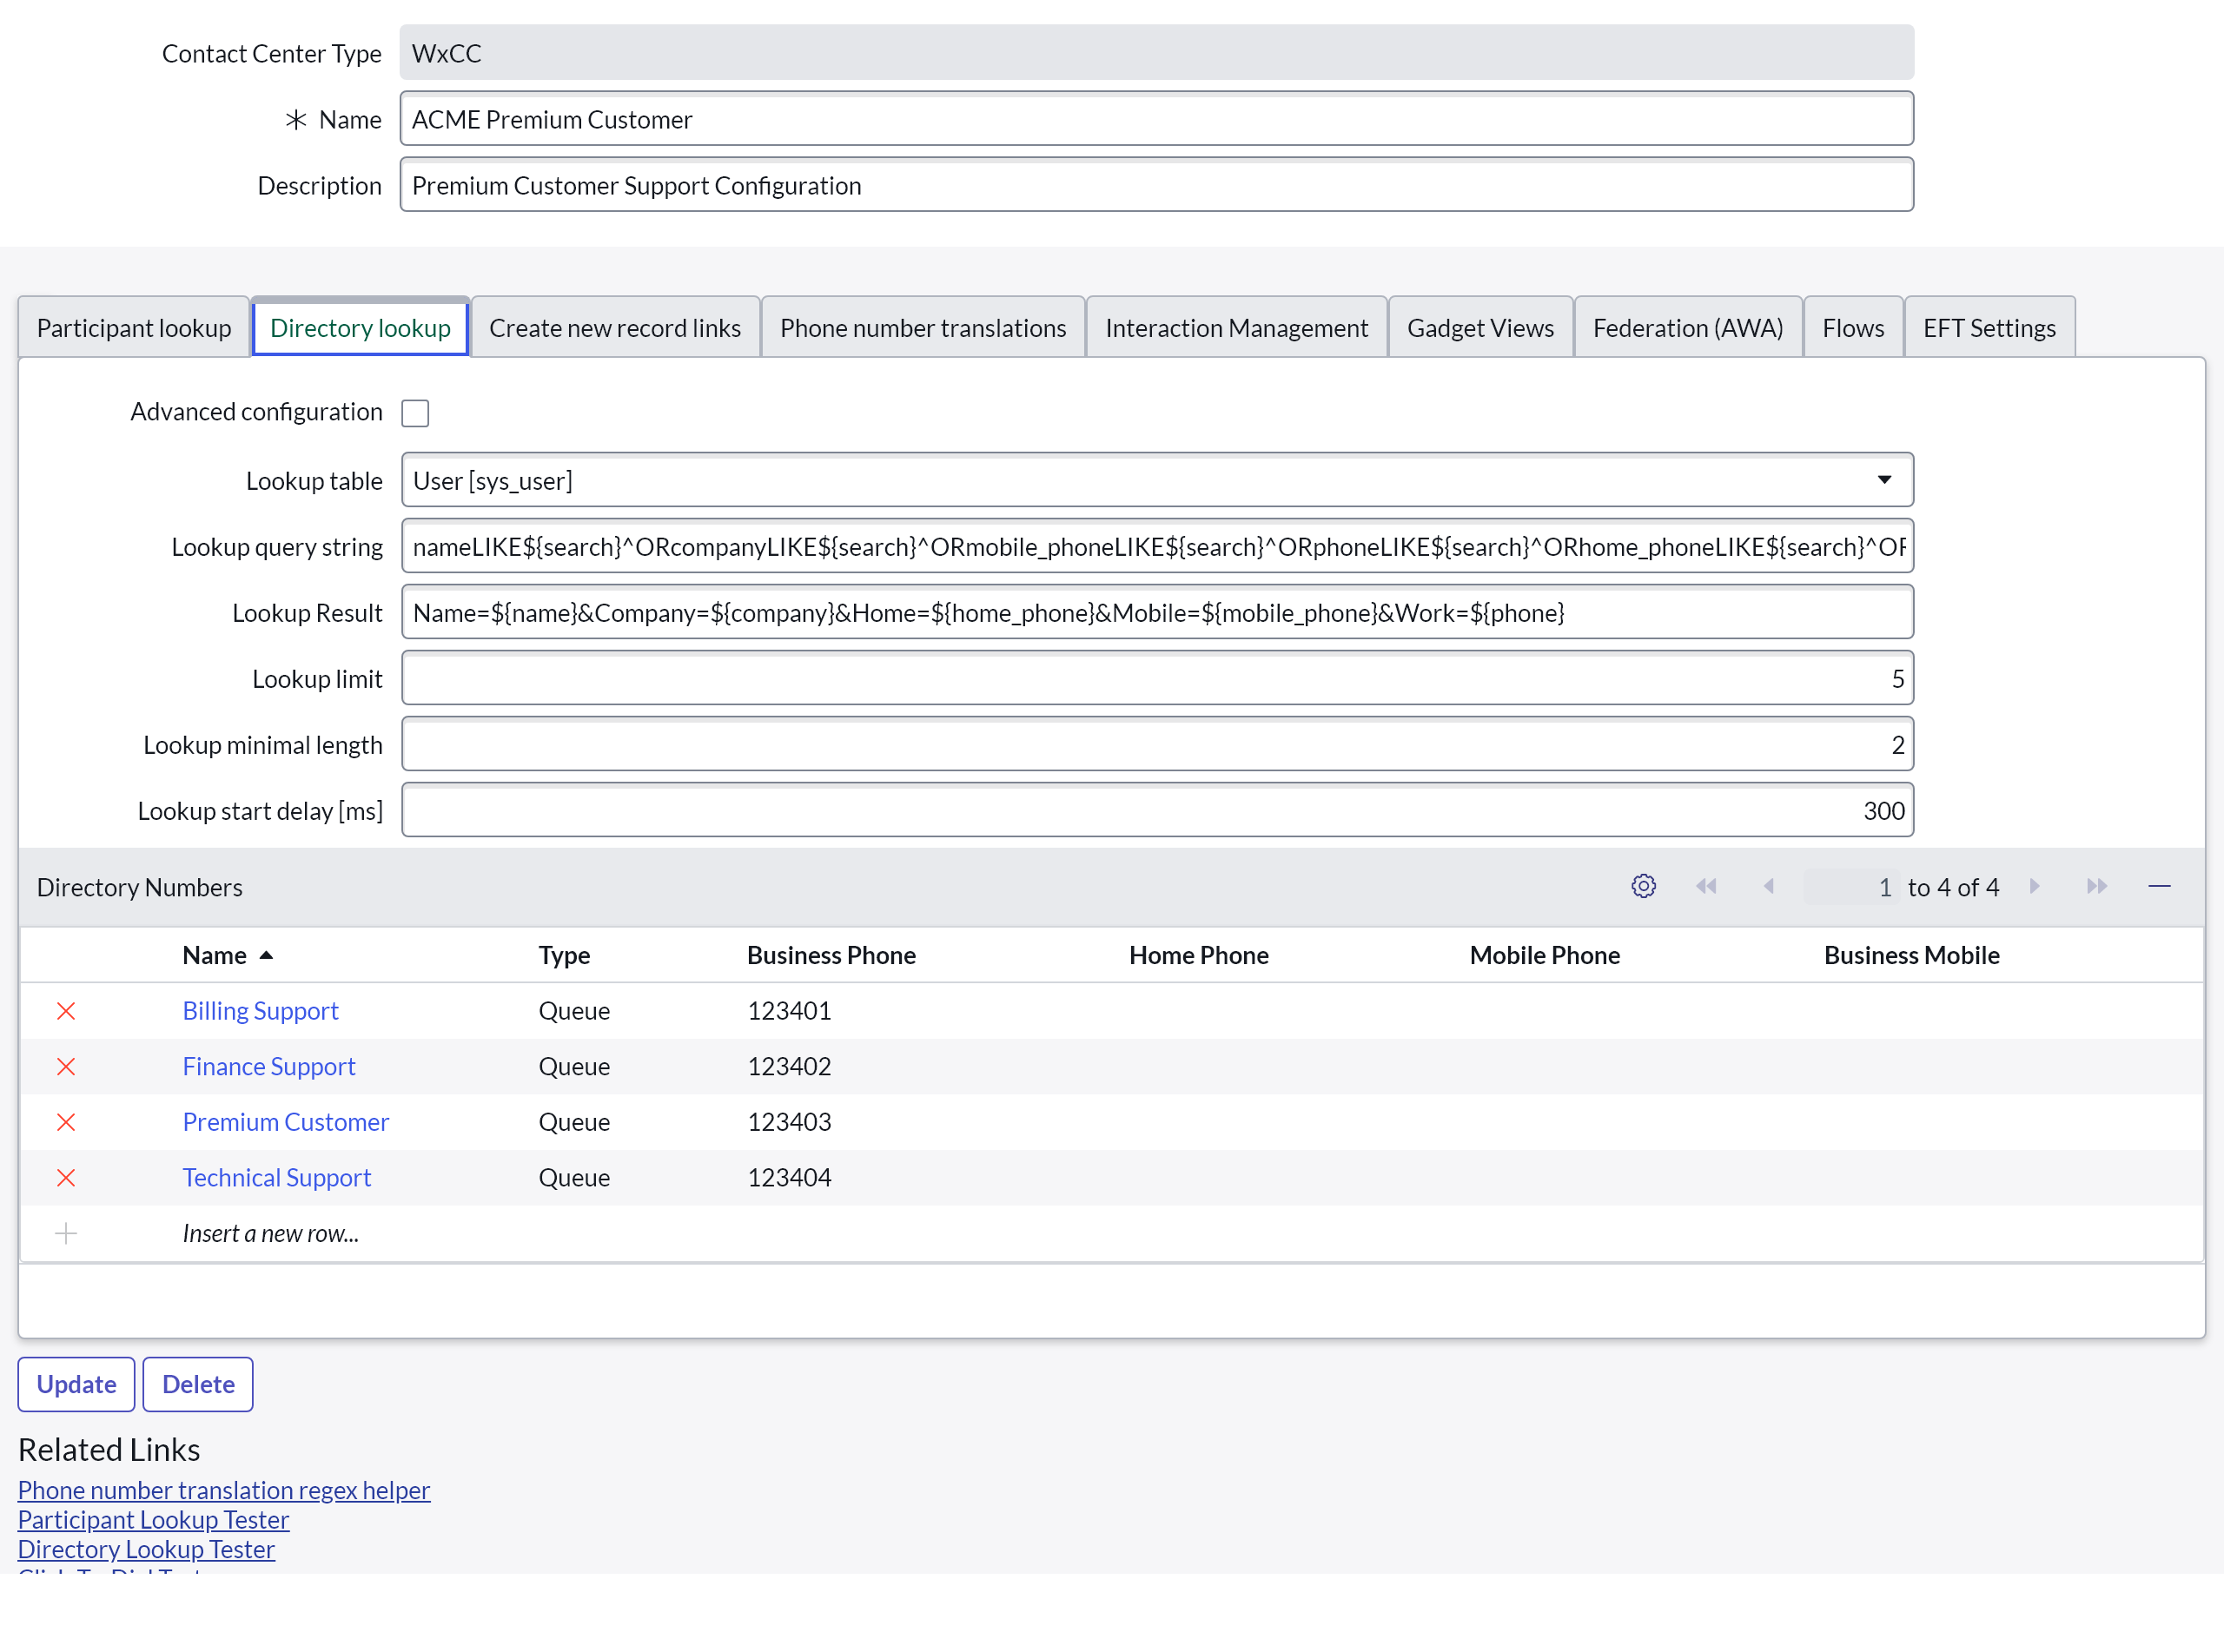
Task: Open the Lookup table dropdown
Action: [1157, 480]
